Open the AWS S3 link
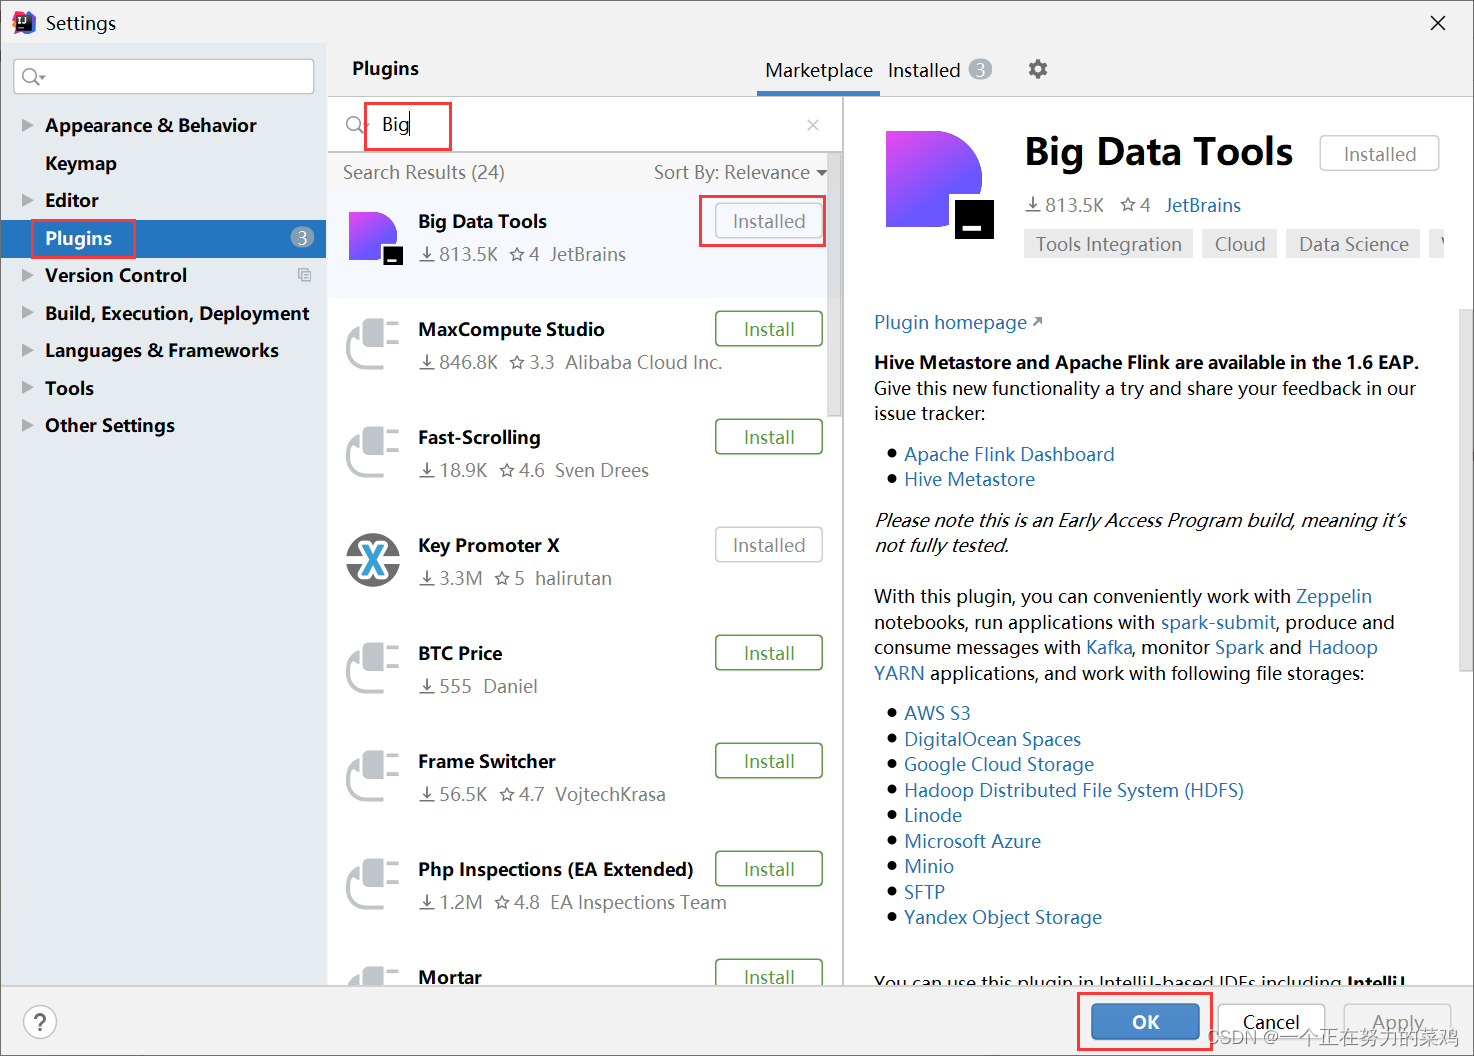This screenshot has width=1474, height=1056. (937, 713)
